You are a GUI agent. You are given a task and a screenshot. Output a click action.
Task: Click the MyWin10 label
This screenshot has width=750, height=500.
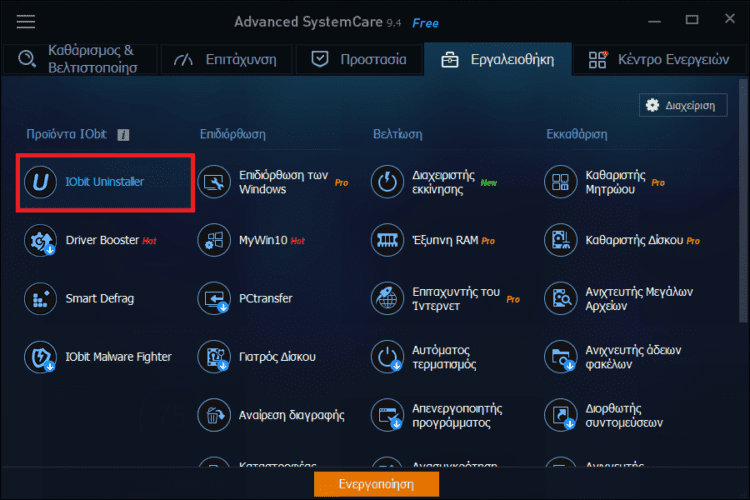(x=263, y=240)
